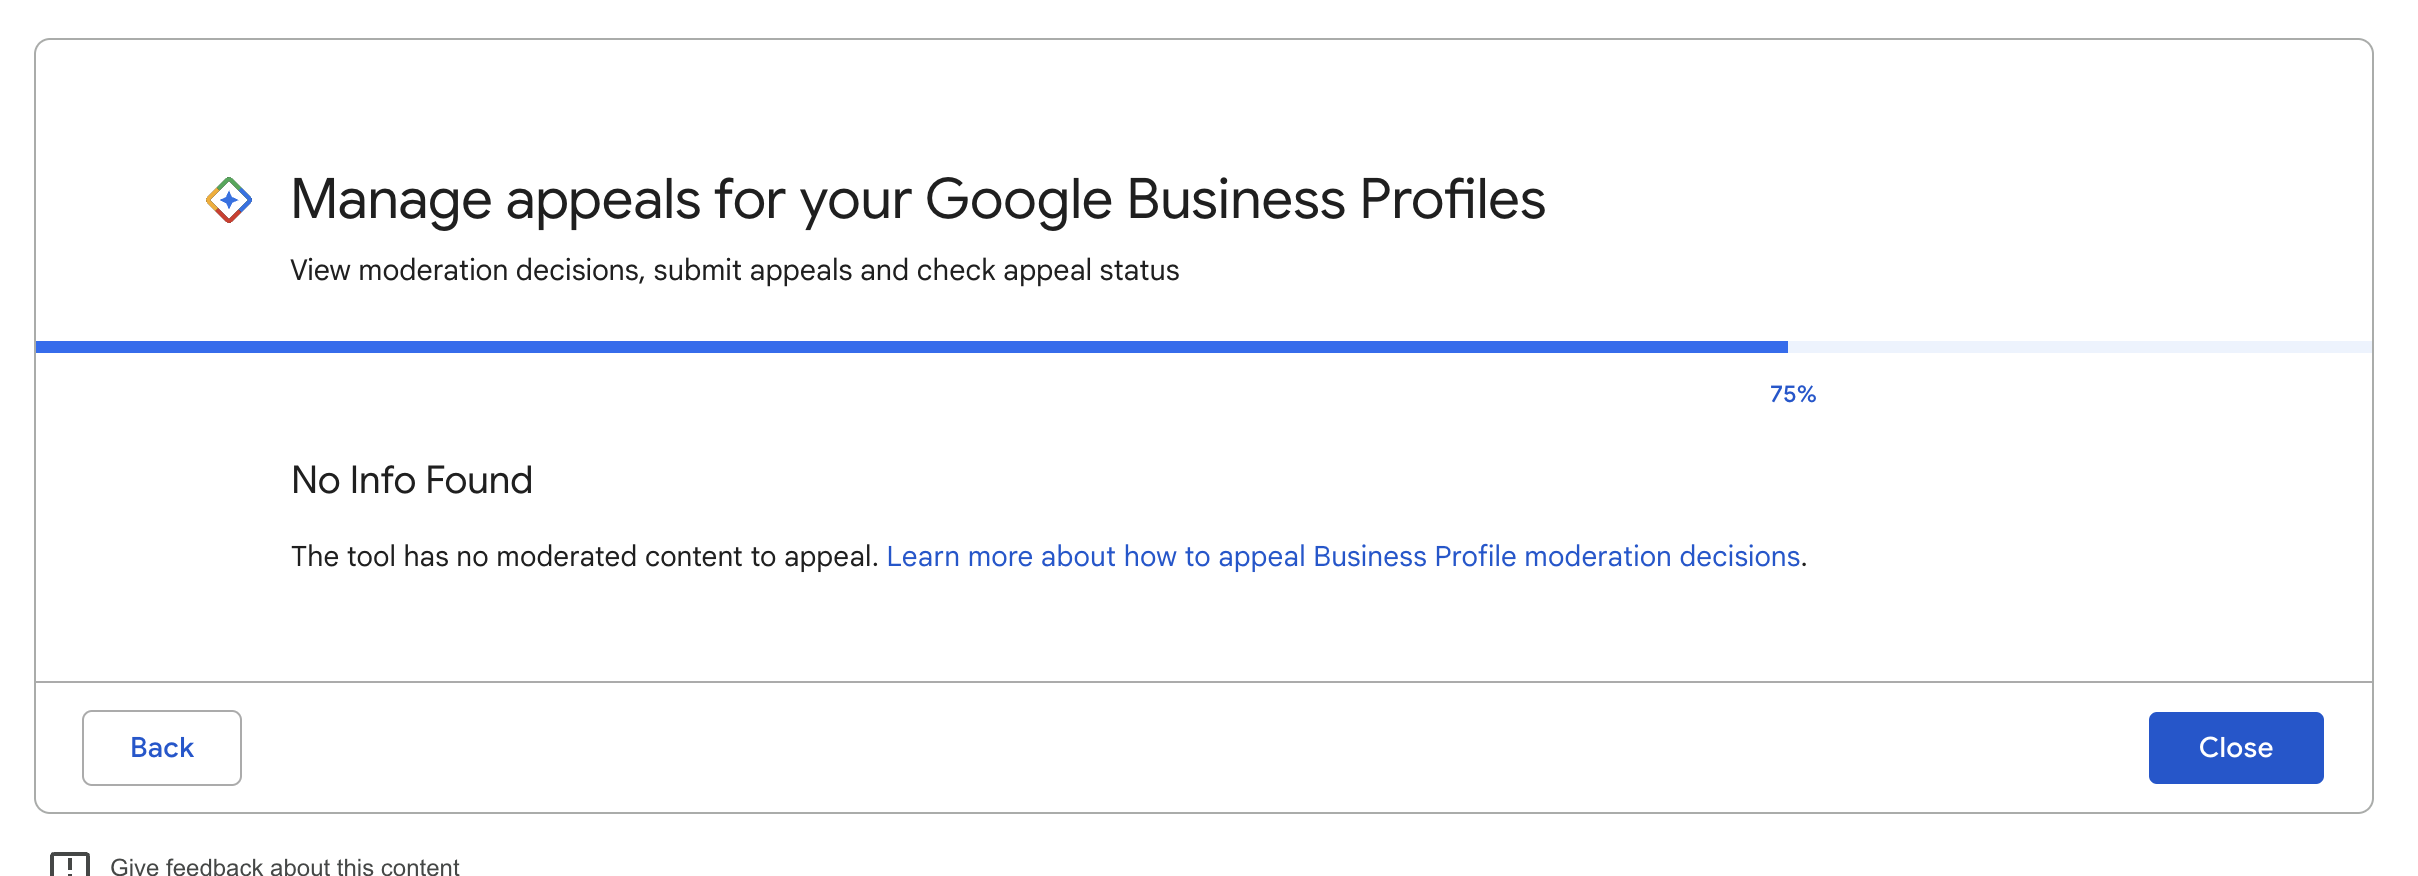The height and width of the screenshot is (876, 2418).
Task: Click "moderation decisions" at the link's end
Action: (x=1662, y=556)
